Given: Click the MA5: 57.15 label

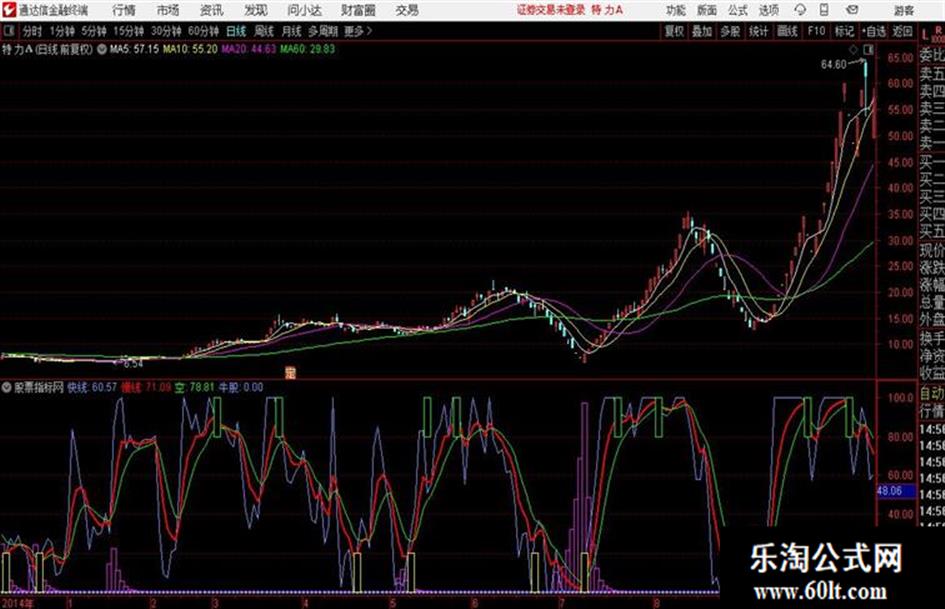Looking at the screenshot, I should click(134, 49).
